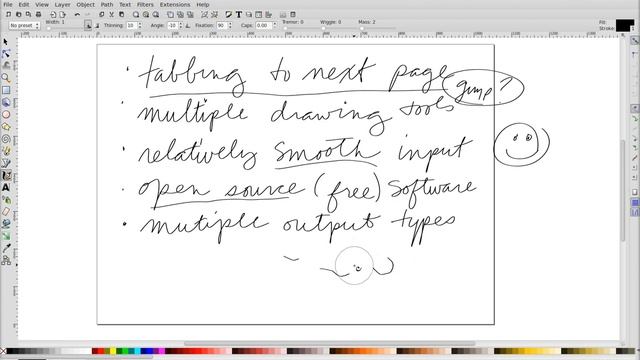640x360 pixels.
Task: Select the Stars and polygons tool
Action: 6,127
